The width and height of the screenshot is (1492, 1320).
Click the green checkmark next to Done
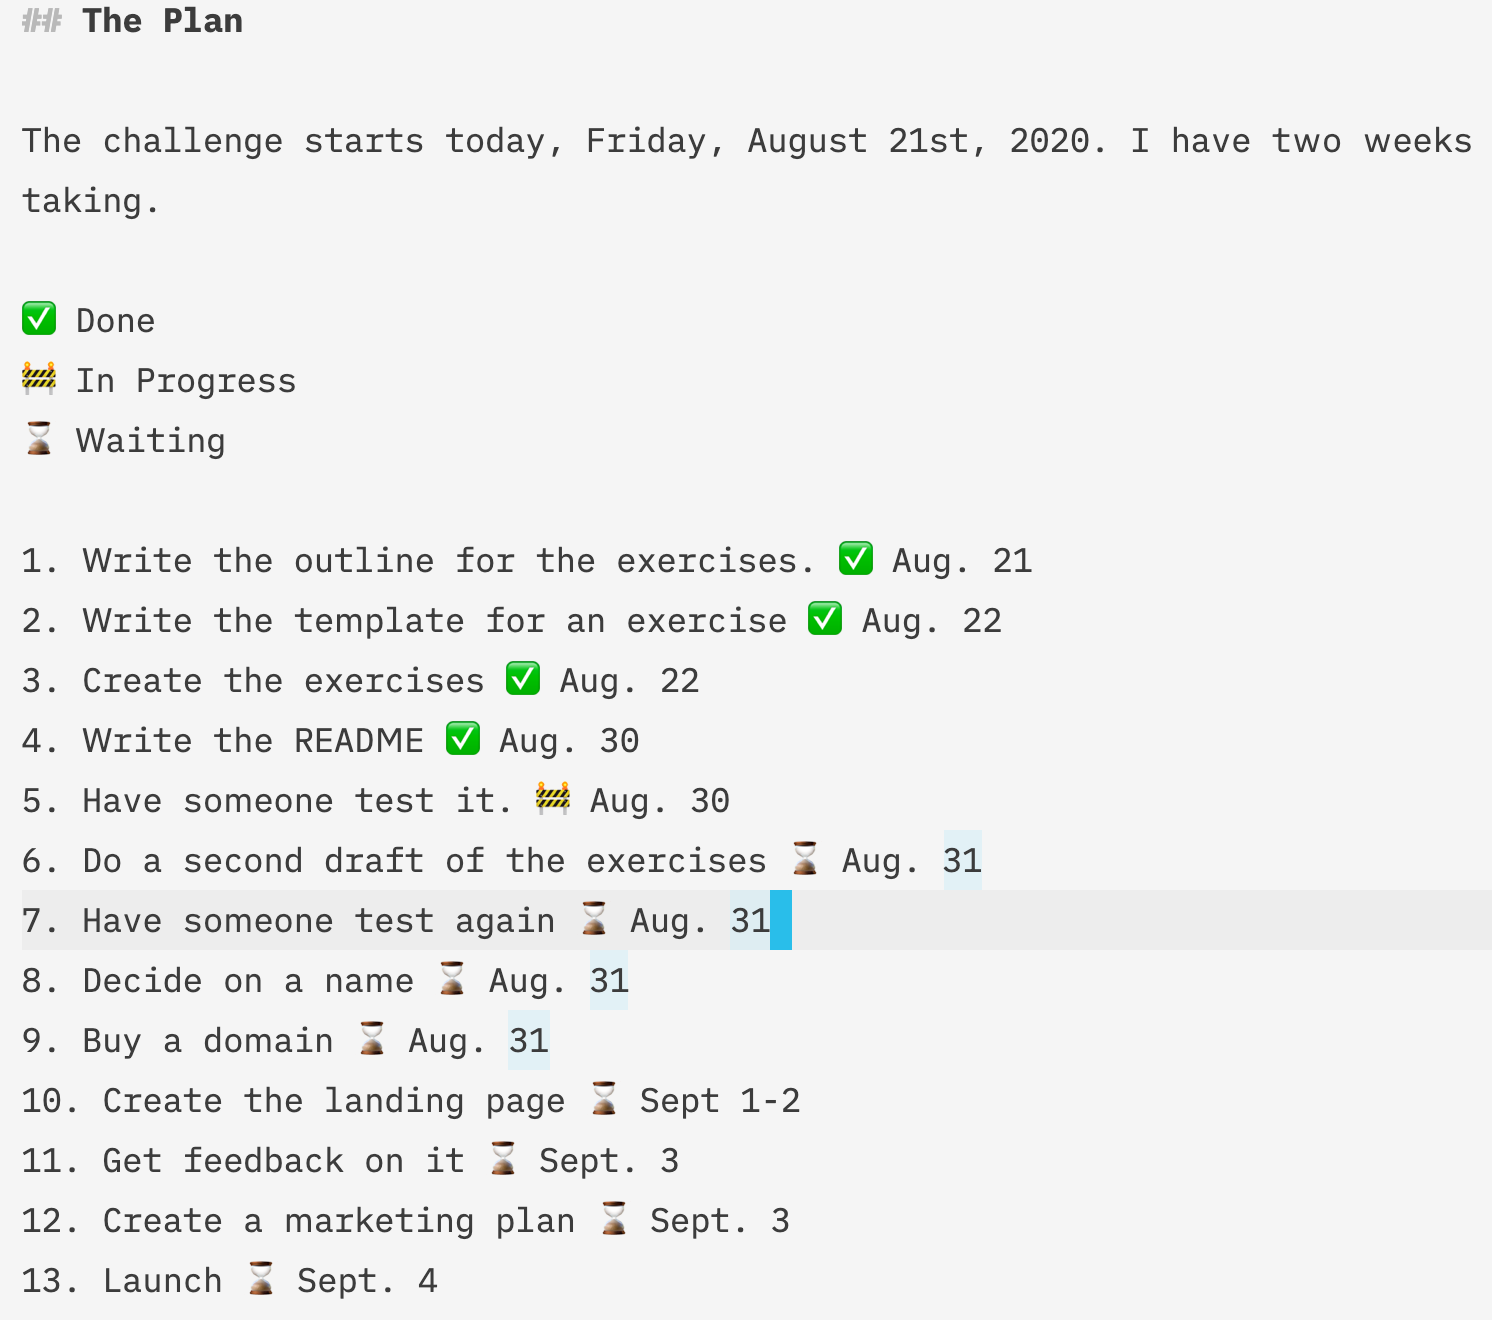click(39, 319)
